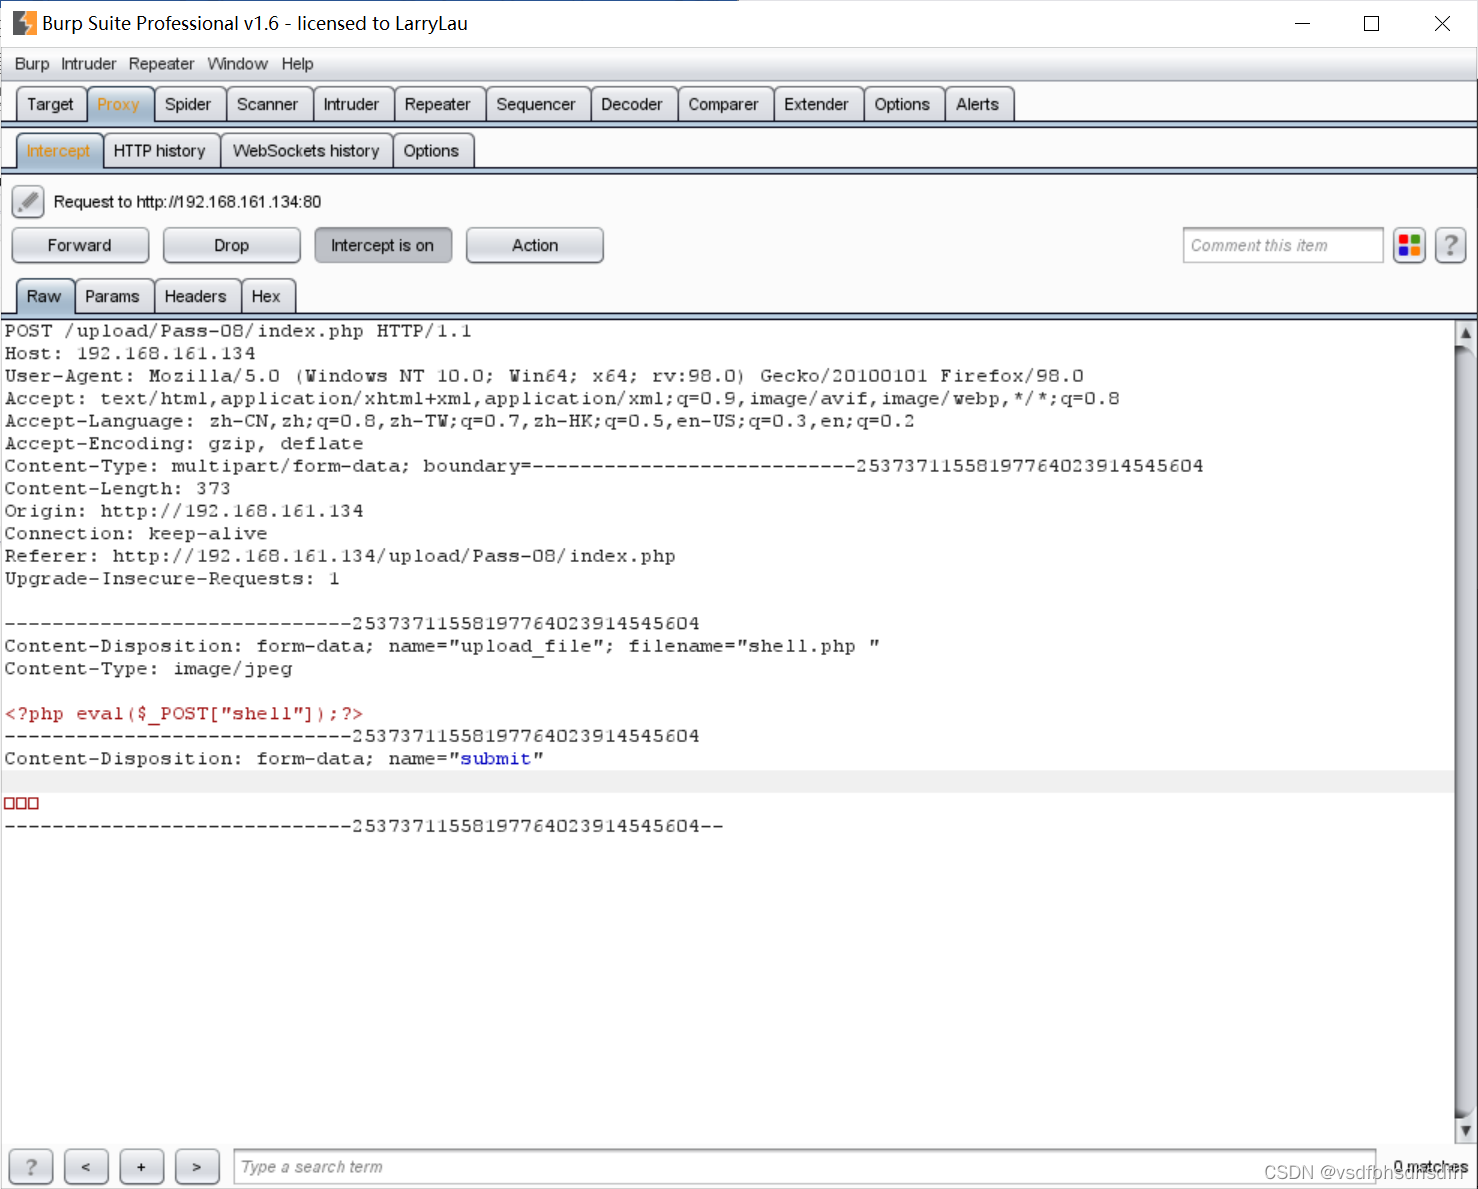Switch to the Spider tab
This screenshot has width=1478, height=1189.
pos(189,104)
